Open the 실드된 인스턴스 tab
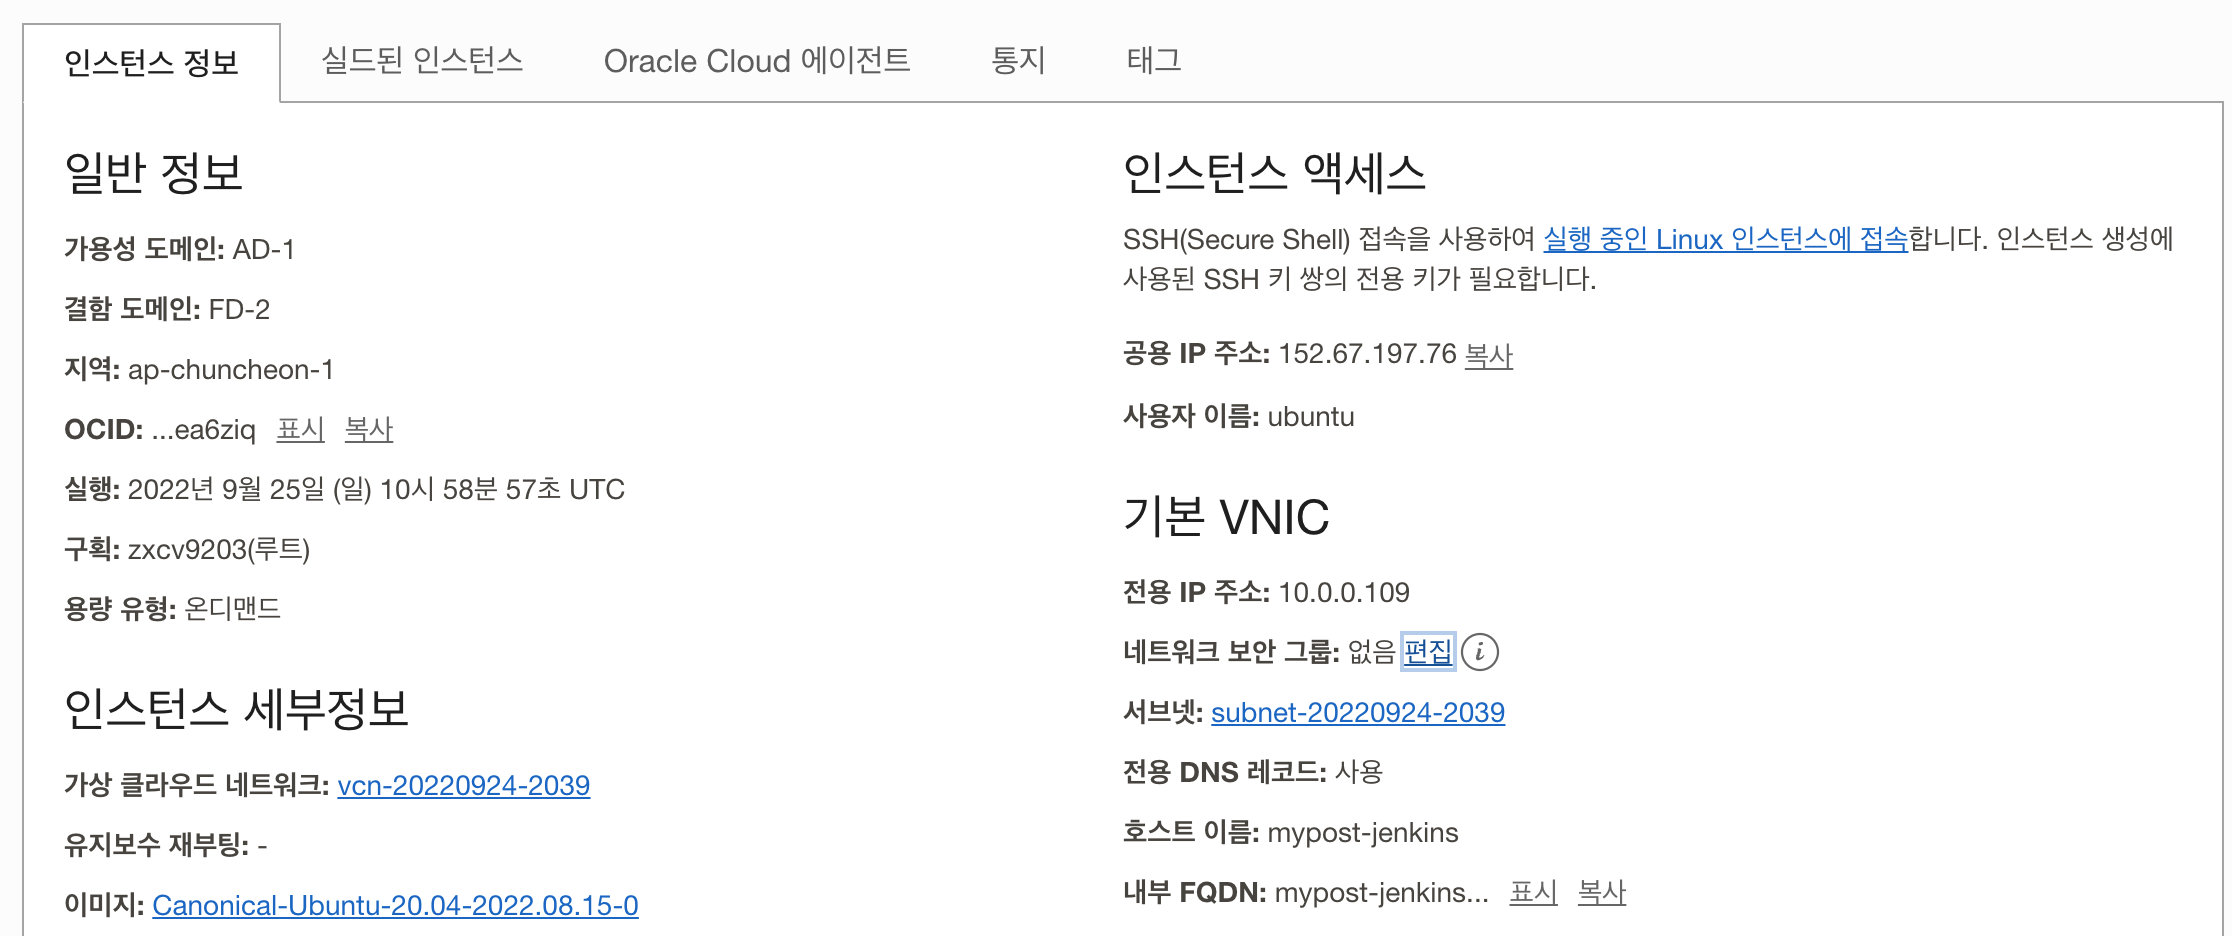Viewport: 2232px width, 936px height. pos(422,61)
